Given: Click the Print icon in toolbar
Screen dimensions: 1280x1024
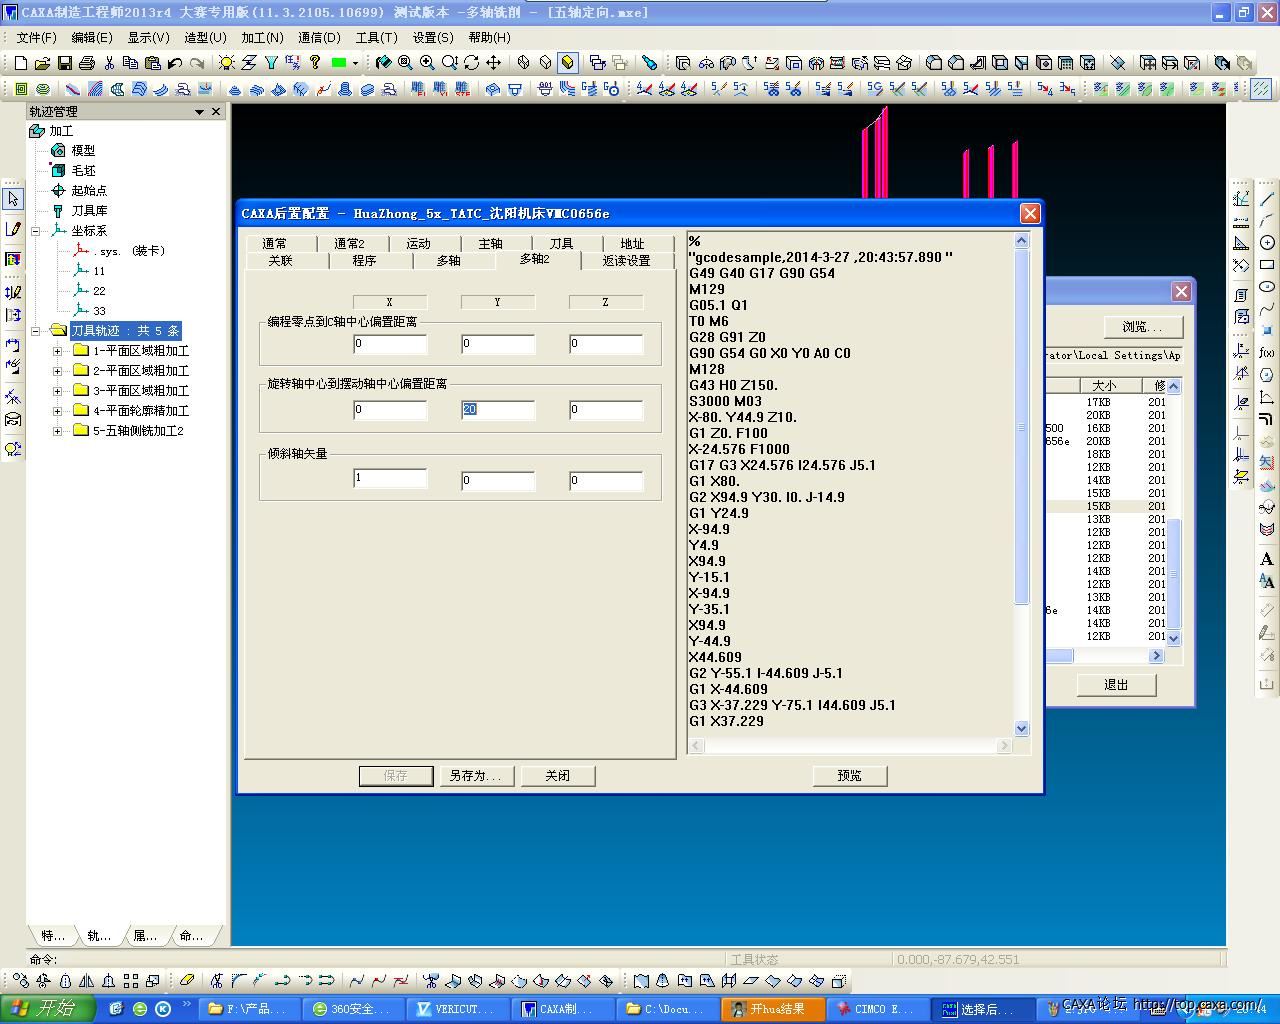Looking at the screenshot, I should pyautogui.click(x=86, y=62).
